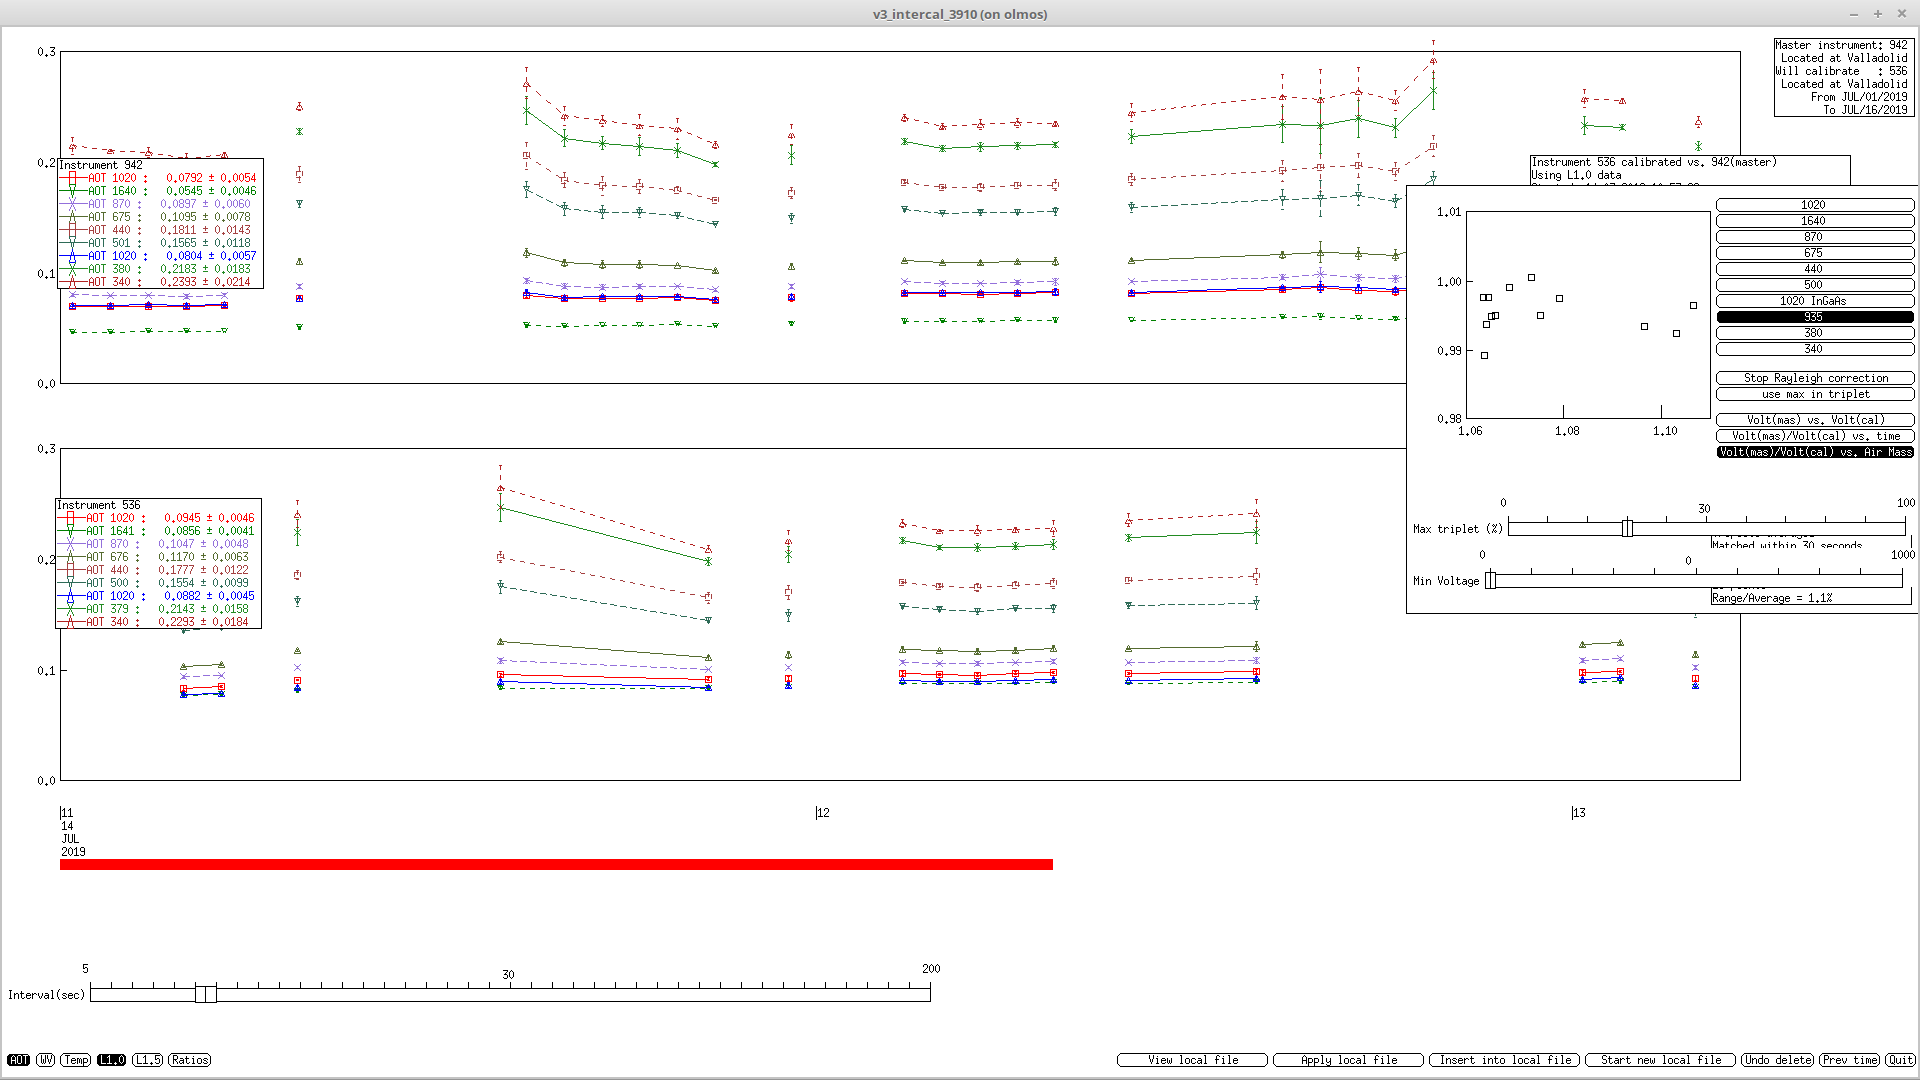Choose the 440 wavelength channel
Image resolution: width=1920 pixels, height=1080 pixels.
tap(1815, 269)
